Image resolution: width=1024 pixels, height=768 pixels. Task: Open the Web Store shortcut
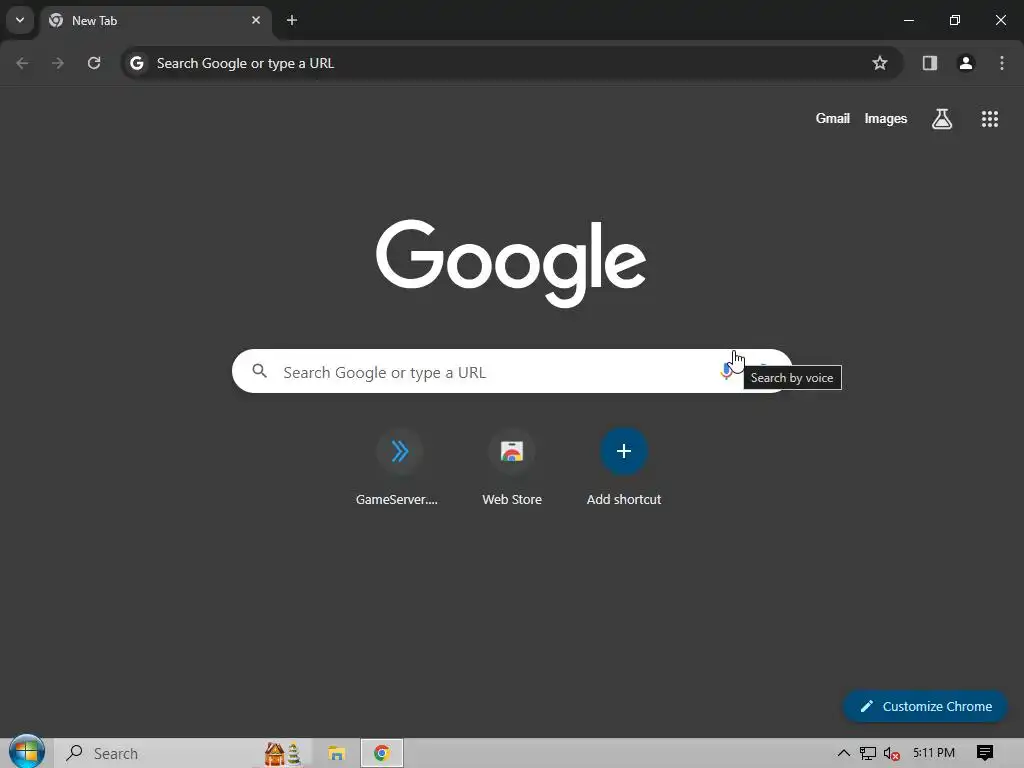pyautogui.click(x=512, y=468)
